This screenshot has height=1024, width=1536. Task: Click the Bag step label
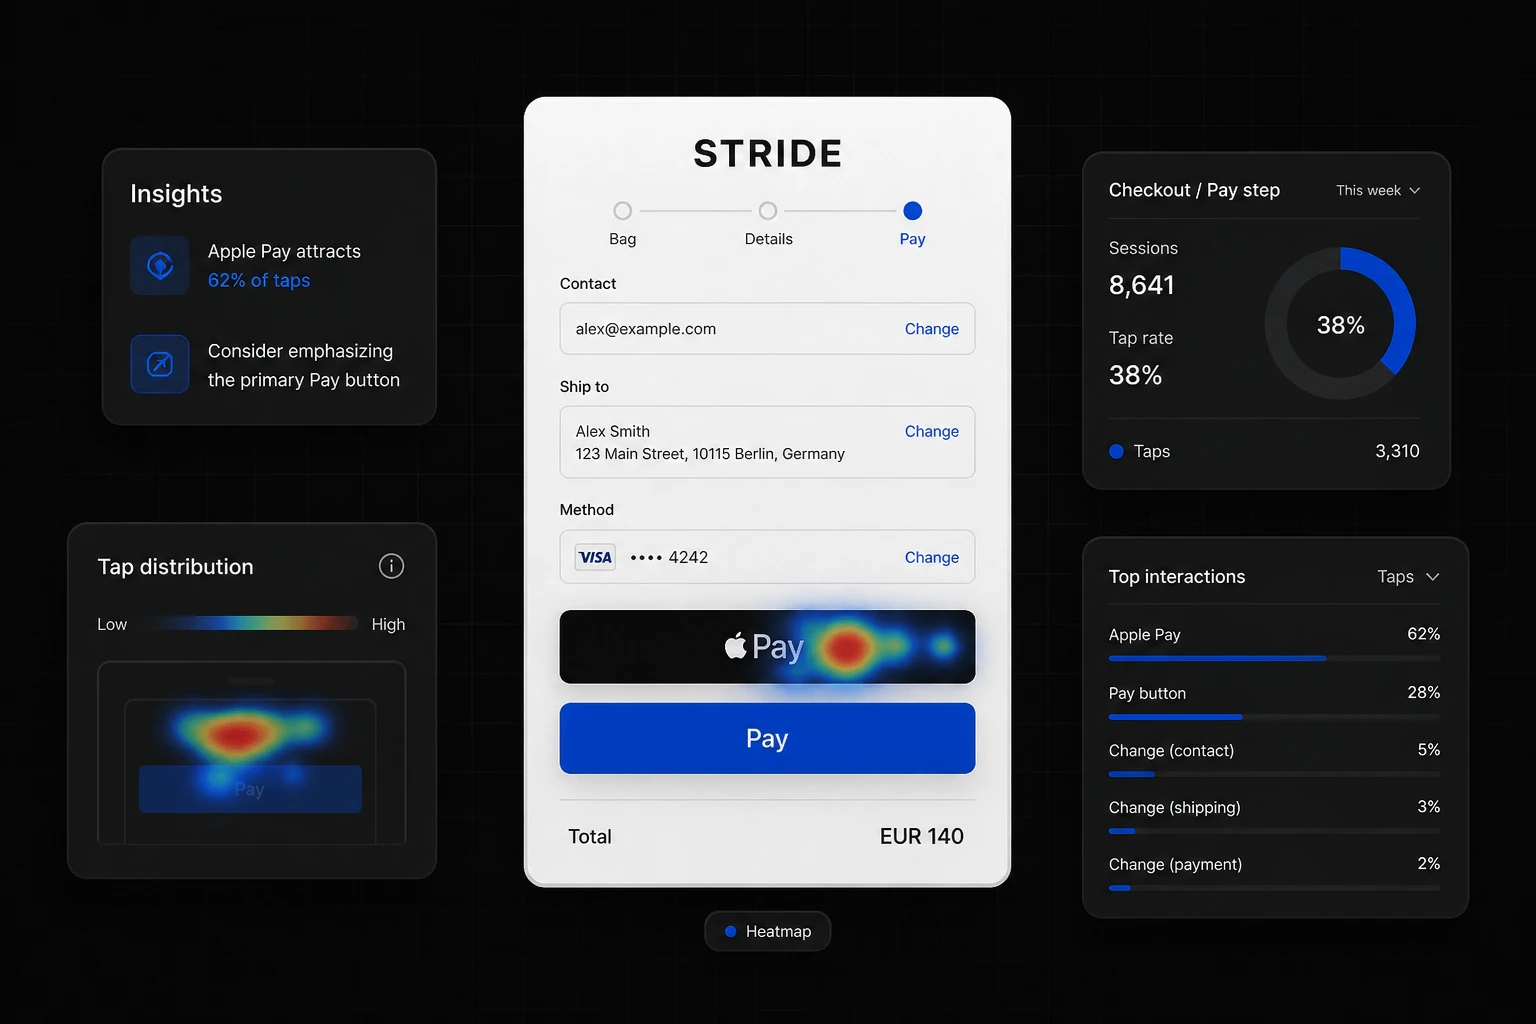622,239
